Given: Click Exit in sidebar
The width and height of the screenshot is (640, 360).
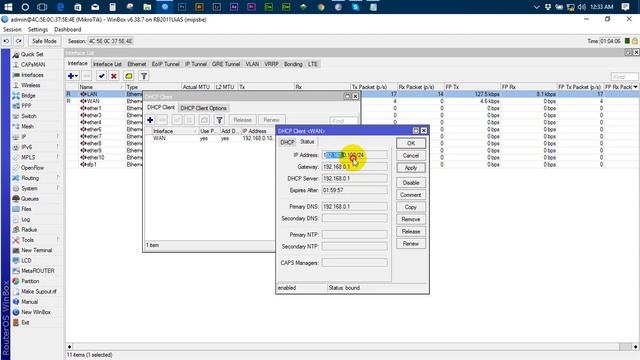Looking at the screenshot, I should (x=25, y=322).
